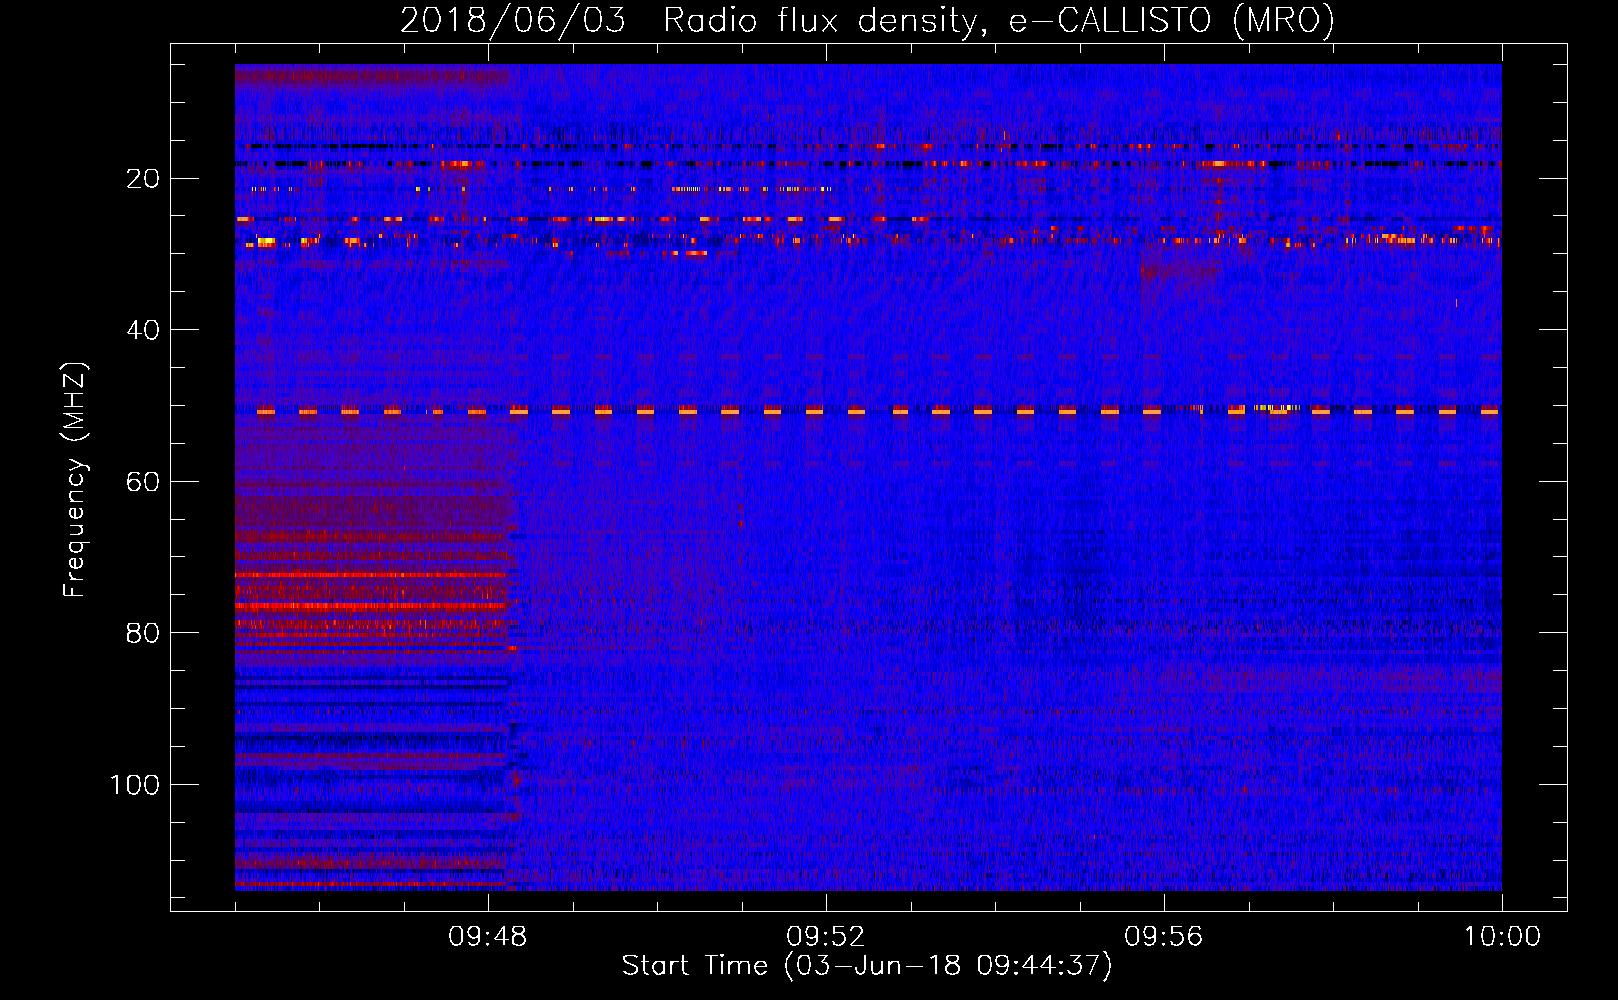This screenshot has width=1618, height=1000.
Task: Click the bright red emission band near 75 MHz
Action: tap(370, 606)
